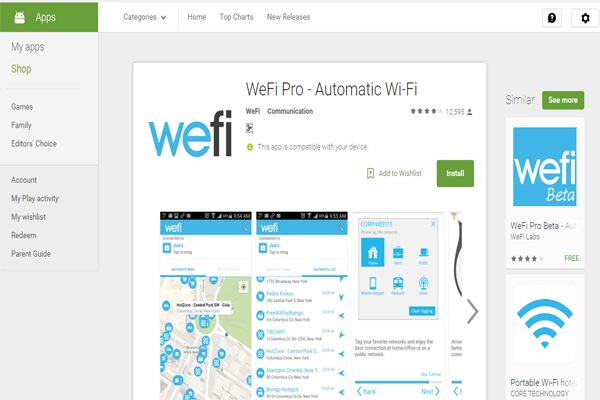Open My wishlist in sidebar
The image size is (600, 400).
tap(28, 217)
